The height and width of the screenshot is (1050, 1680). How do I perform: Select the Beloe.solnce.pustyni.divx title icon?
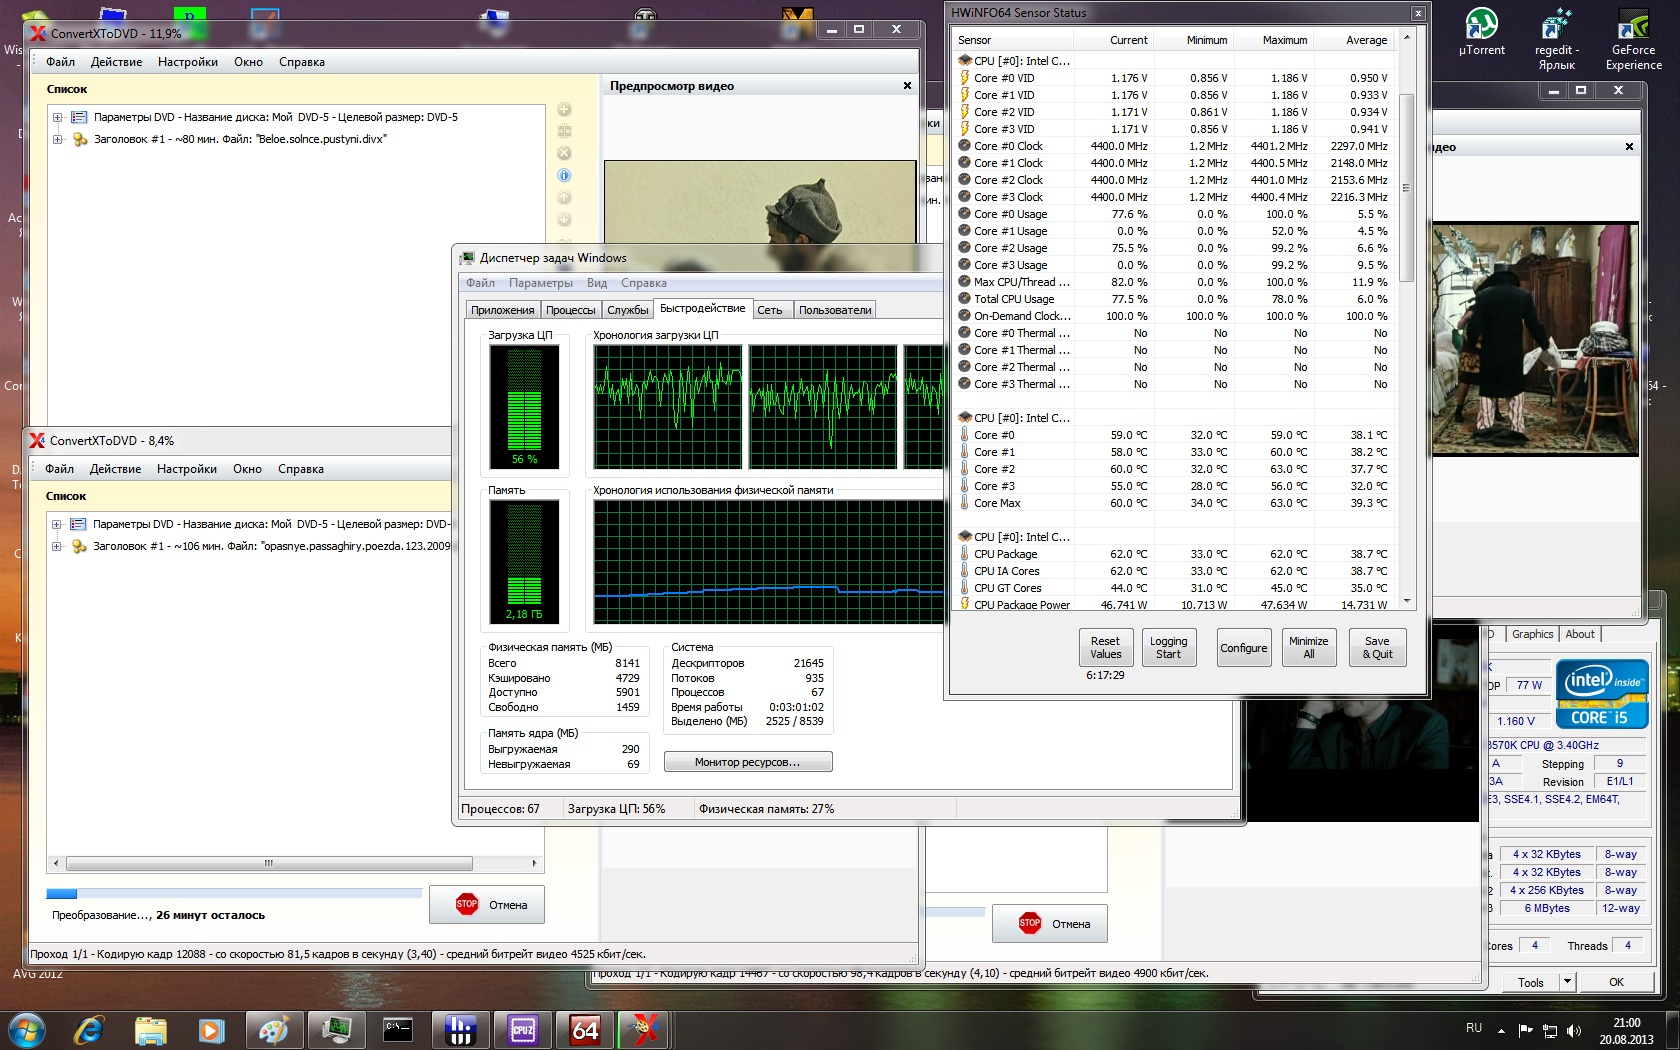pyautogui.click(x=80, y=139)
